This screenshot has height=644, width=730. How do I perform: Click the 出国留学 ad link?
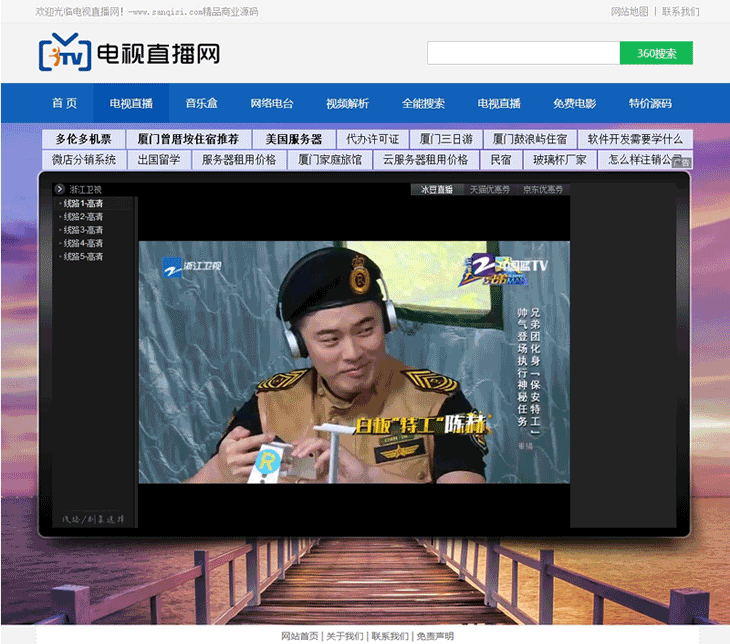159,160
